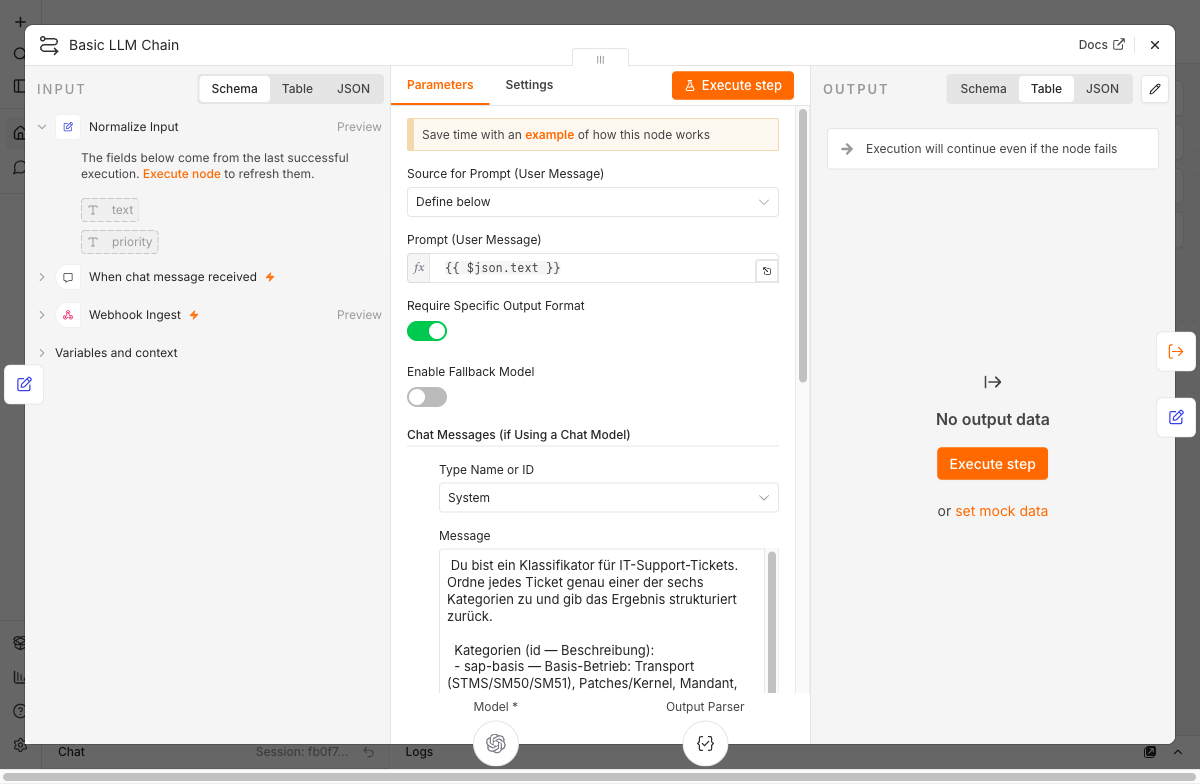Open Docs external link
Image resolution: width=1200 pixels, height=784 pixels.
(1101, 45)
